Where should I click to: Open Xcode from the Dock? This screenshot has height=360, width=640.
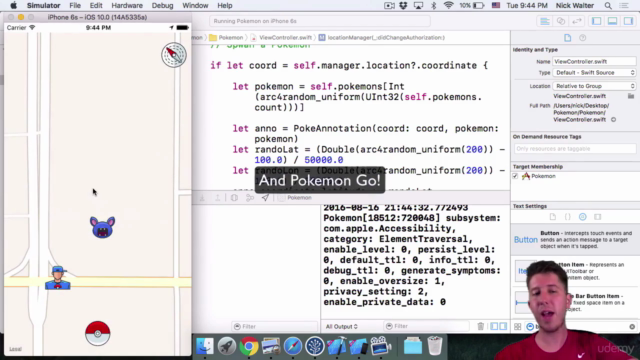337,346
